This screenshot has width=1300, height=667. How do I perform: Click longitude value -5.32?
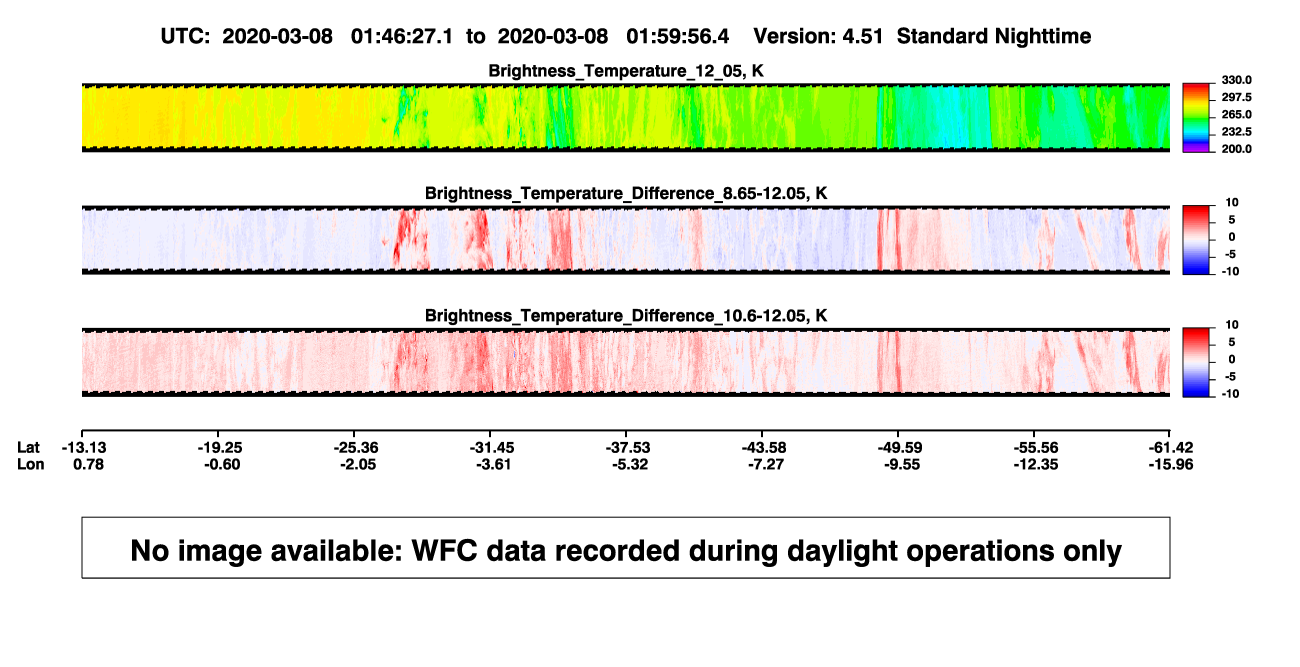pos(629,464)
